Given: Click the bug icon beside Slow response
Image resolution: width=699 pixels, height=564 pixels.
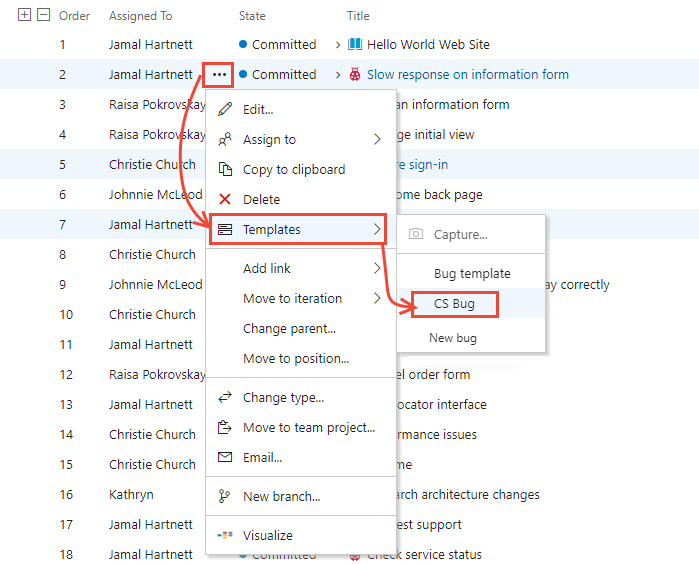Looking at the screenshot, I should pos(355,74).
